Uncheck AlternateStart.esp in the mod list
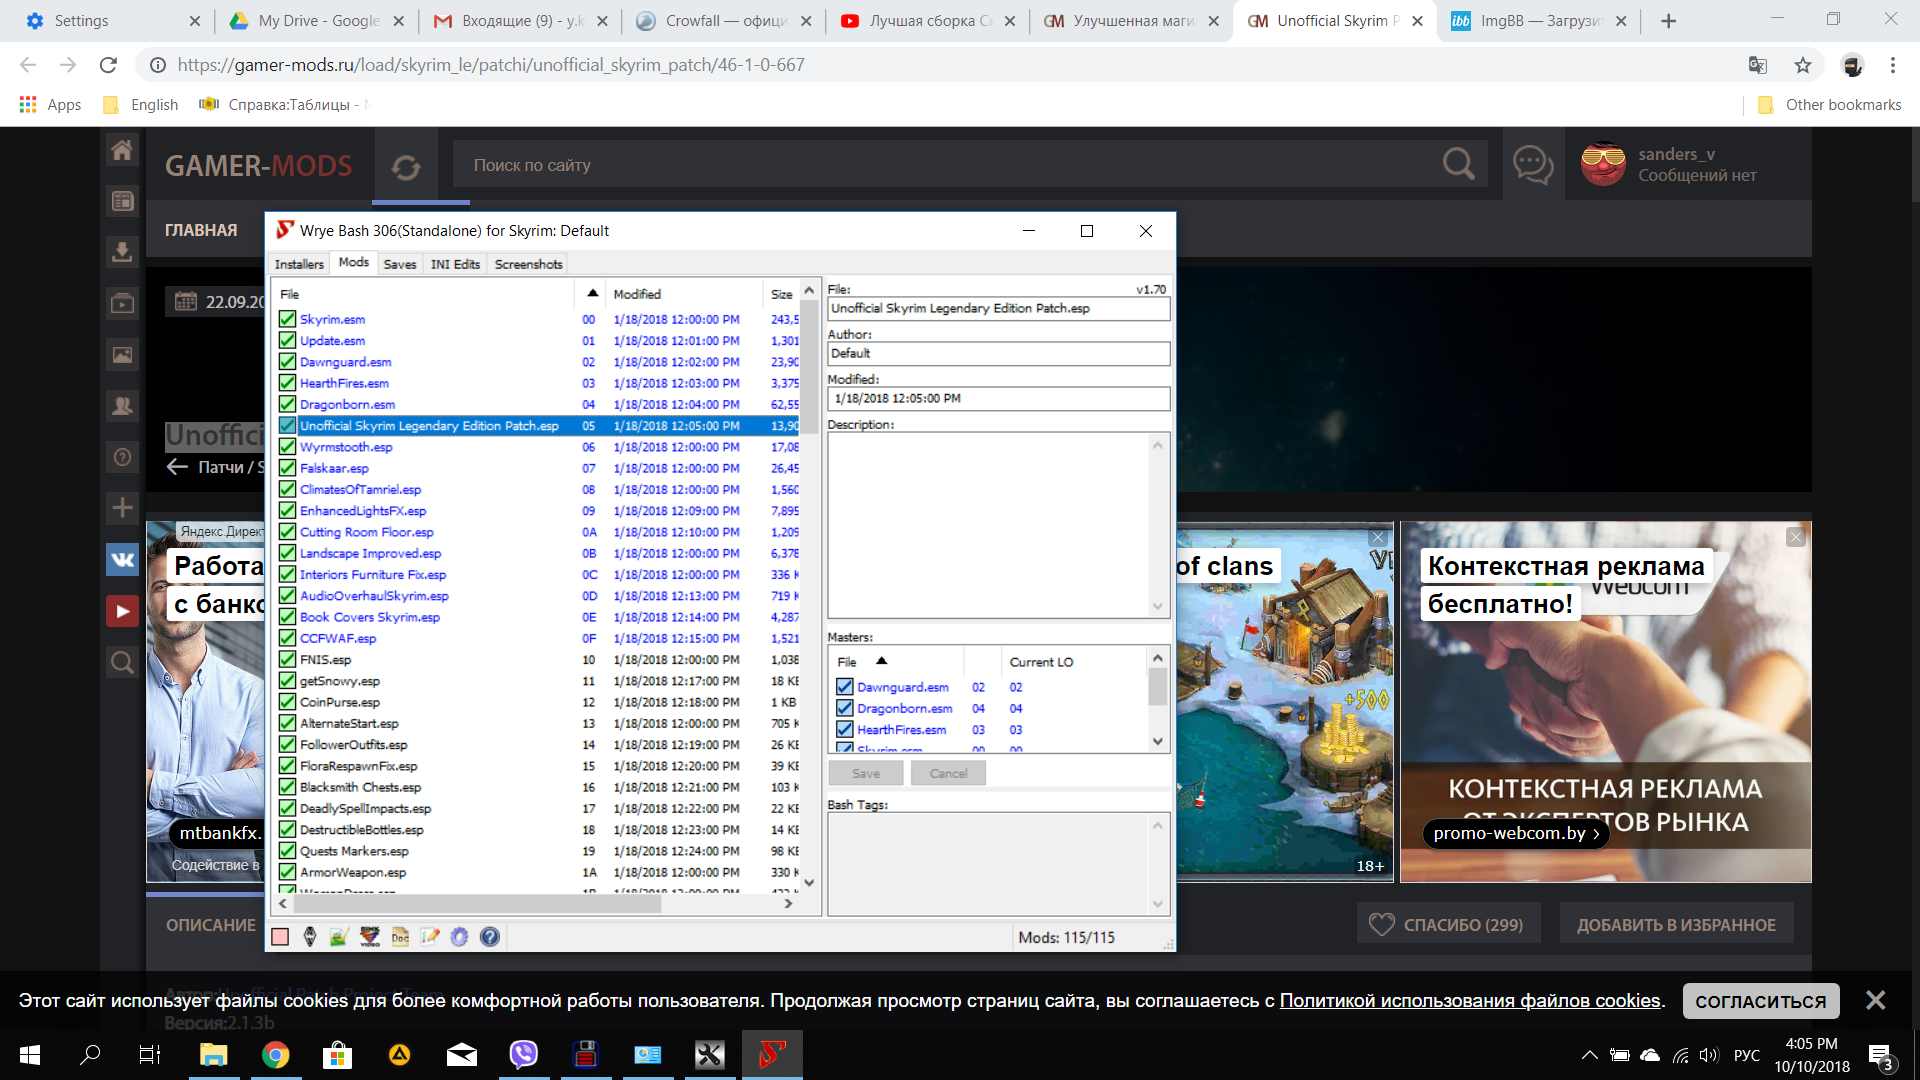Viewport: 1920px width, 1080px height. [287, 724]
